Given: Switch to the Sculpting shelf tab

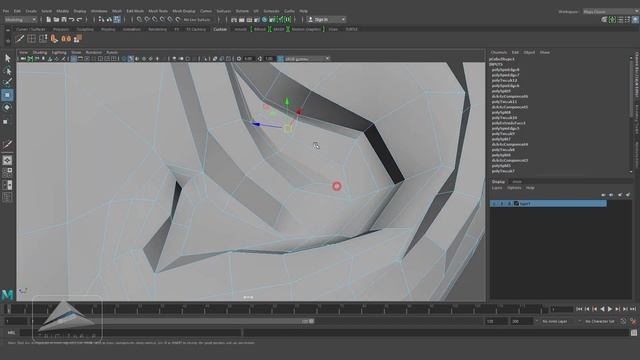Looking at the screenshot, I should 85,29.
